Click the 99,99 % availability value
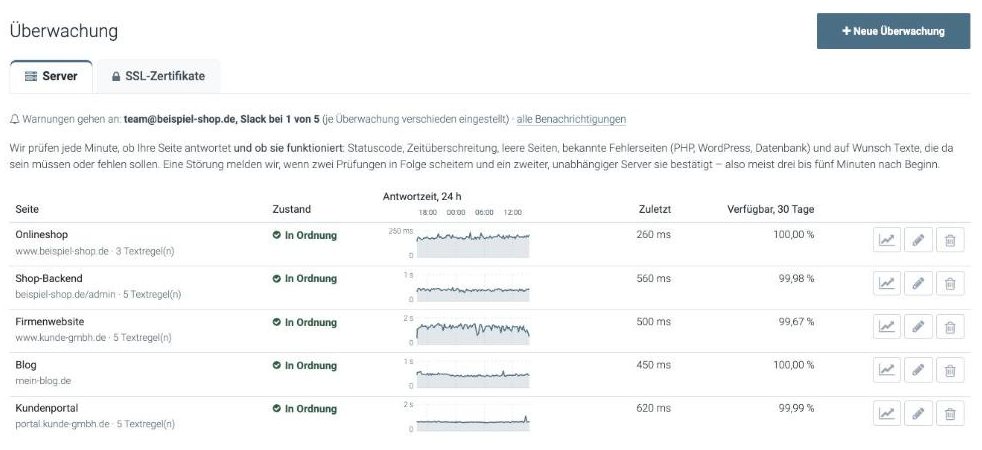 click(797, 408)
